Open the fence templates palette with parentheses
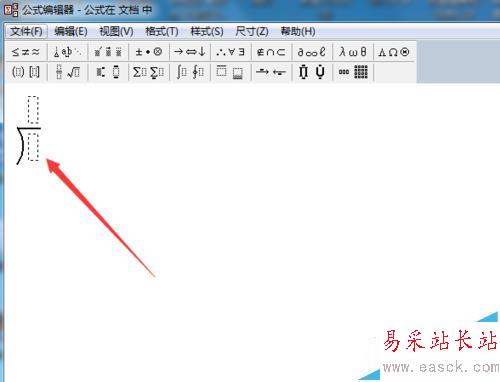 coord(26,72)
